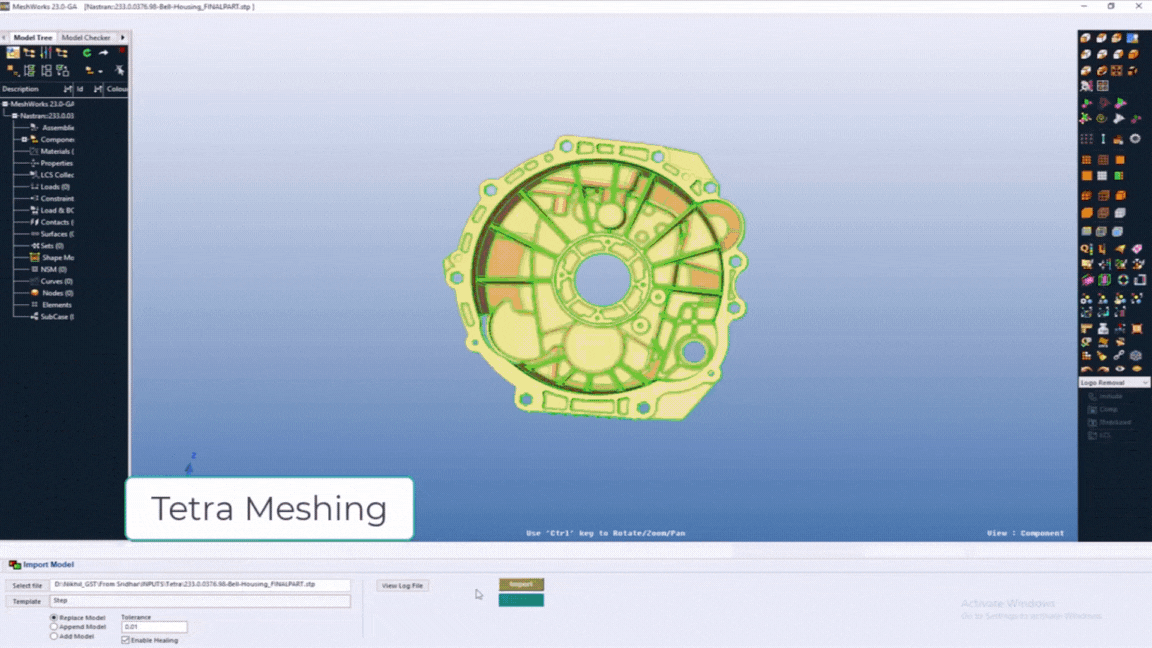Switch to the Model Checker tab

pos(86,38)
